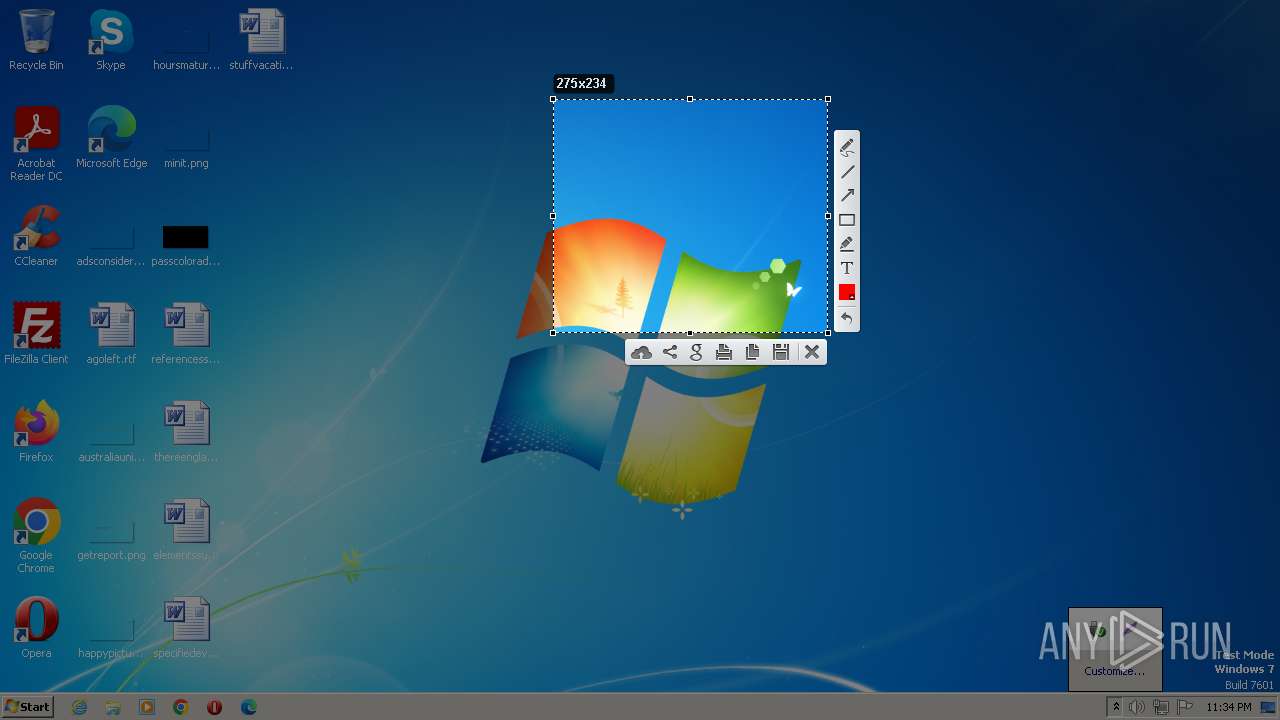Open the red color picker swatch
Screen dimensions: 1280x720
[847, 292]
